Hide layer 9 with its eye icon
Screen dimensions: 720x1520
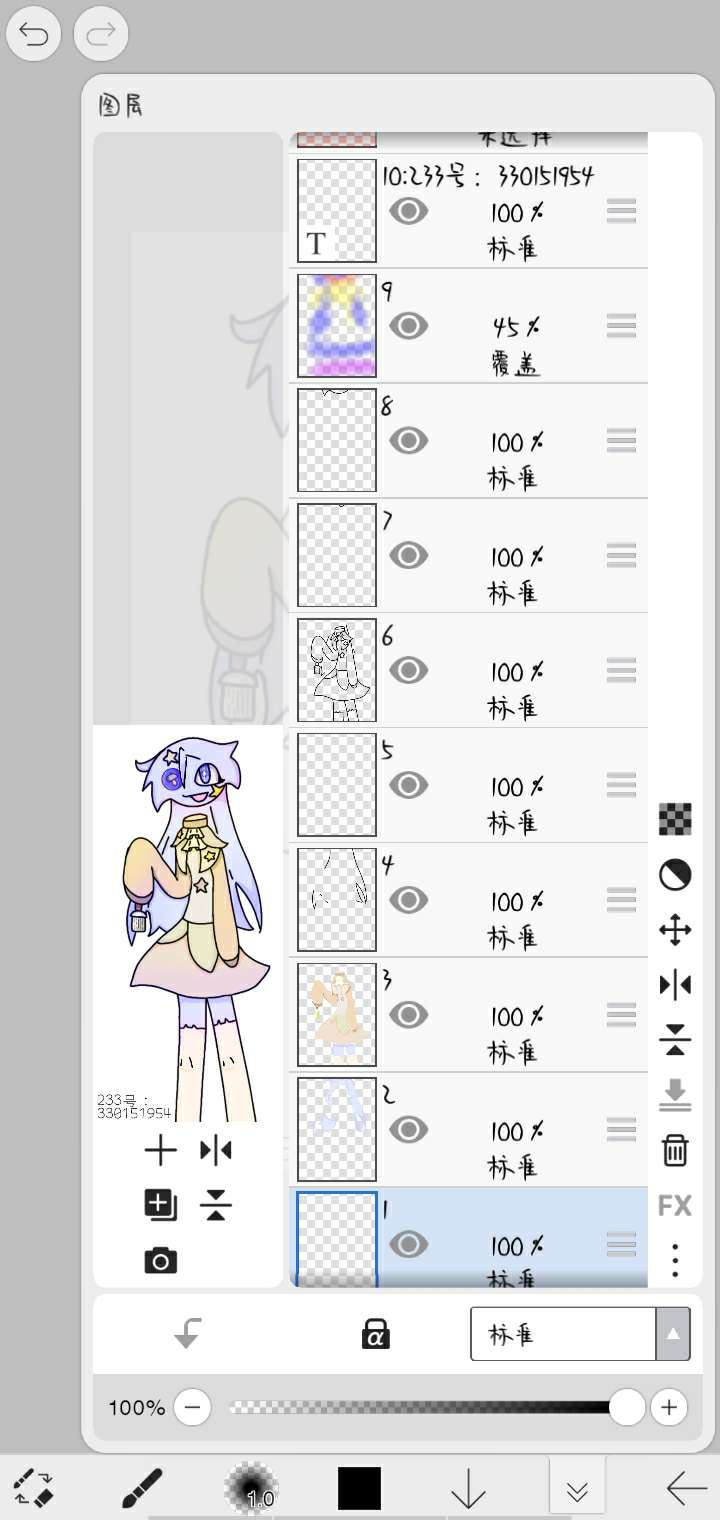[408, 325]
